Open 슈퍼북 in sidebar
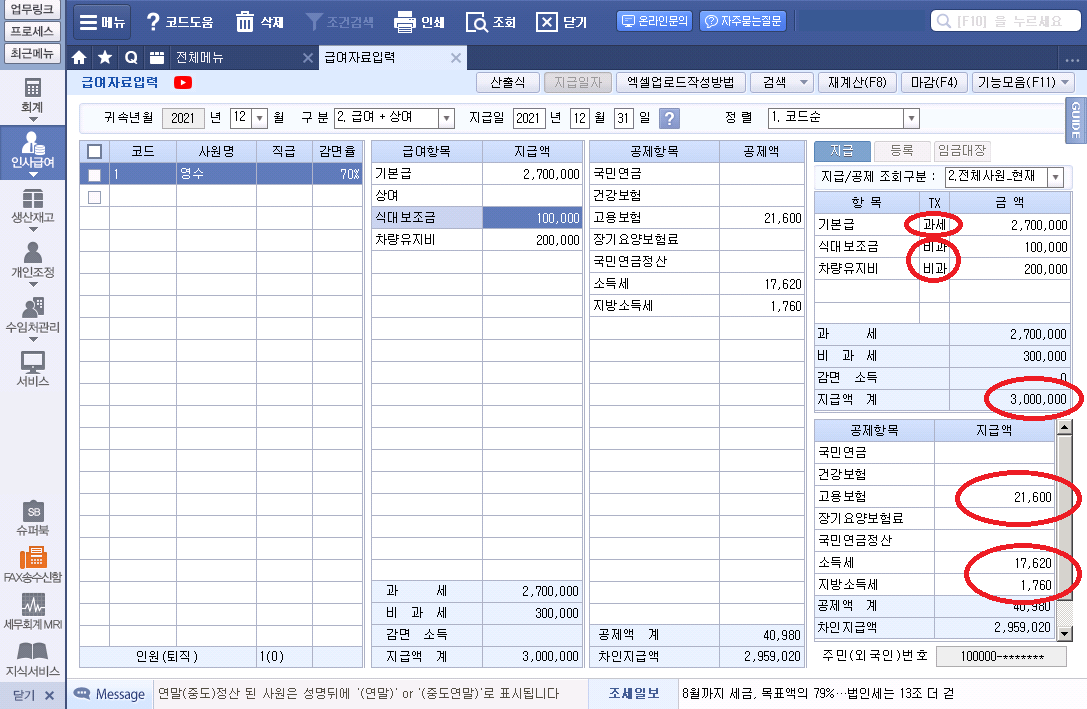 point(33,518)
